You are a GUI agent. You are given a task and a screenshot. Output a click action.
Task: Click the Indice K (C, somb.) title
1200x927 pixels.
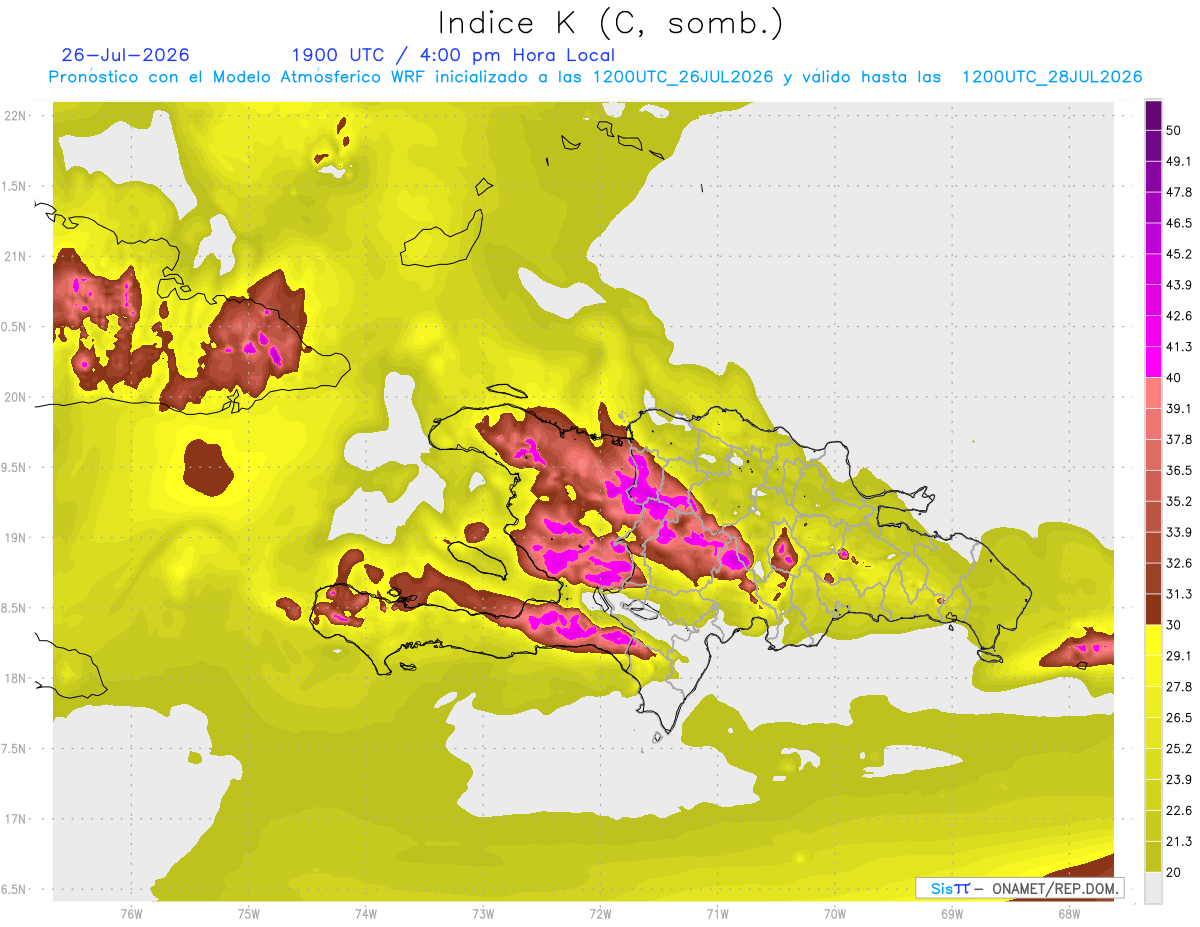[611, 23]
